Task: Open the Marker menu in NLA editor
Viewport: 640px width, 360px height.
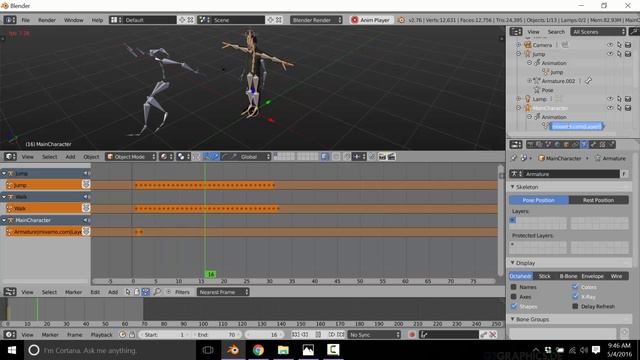Action: (73, 292)
